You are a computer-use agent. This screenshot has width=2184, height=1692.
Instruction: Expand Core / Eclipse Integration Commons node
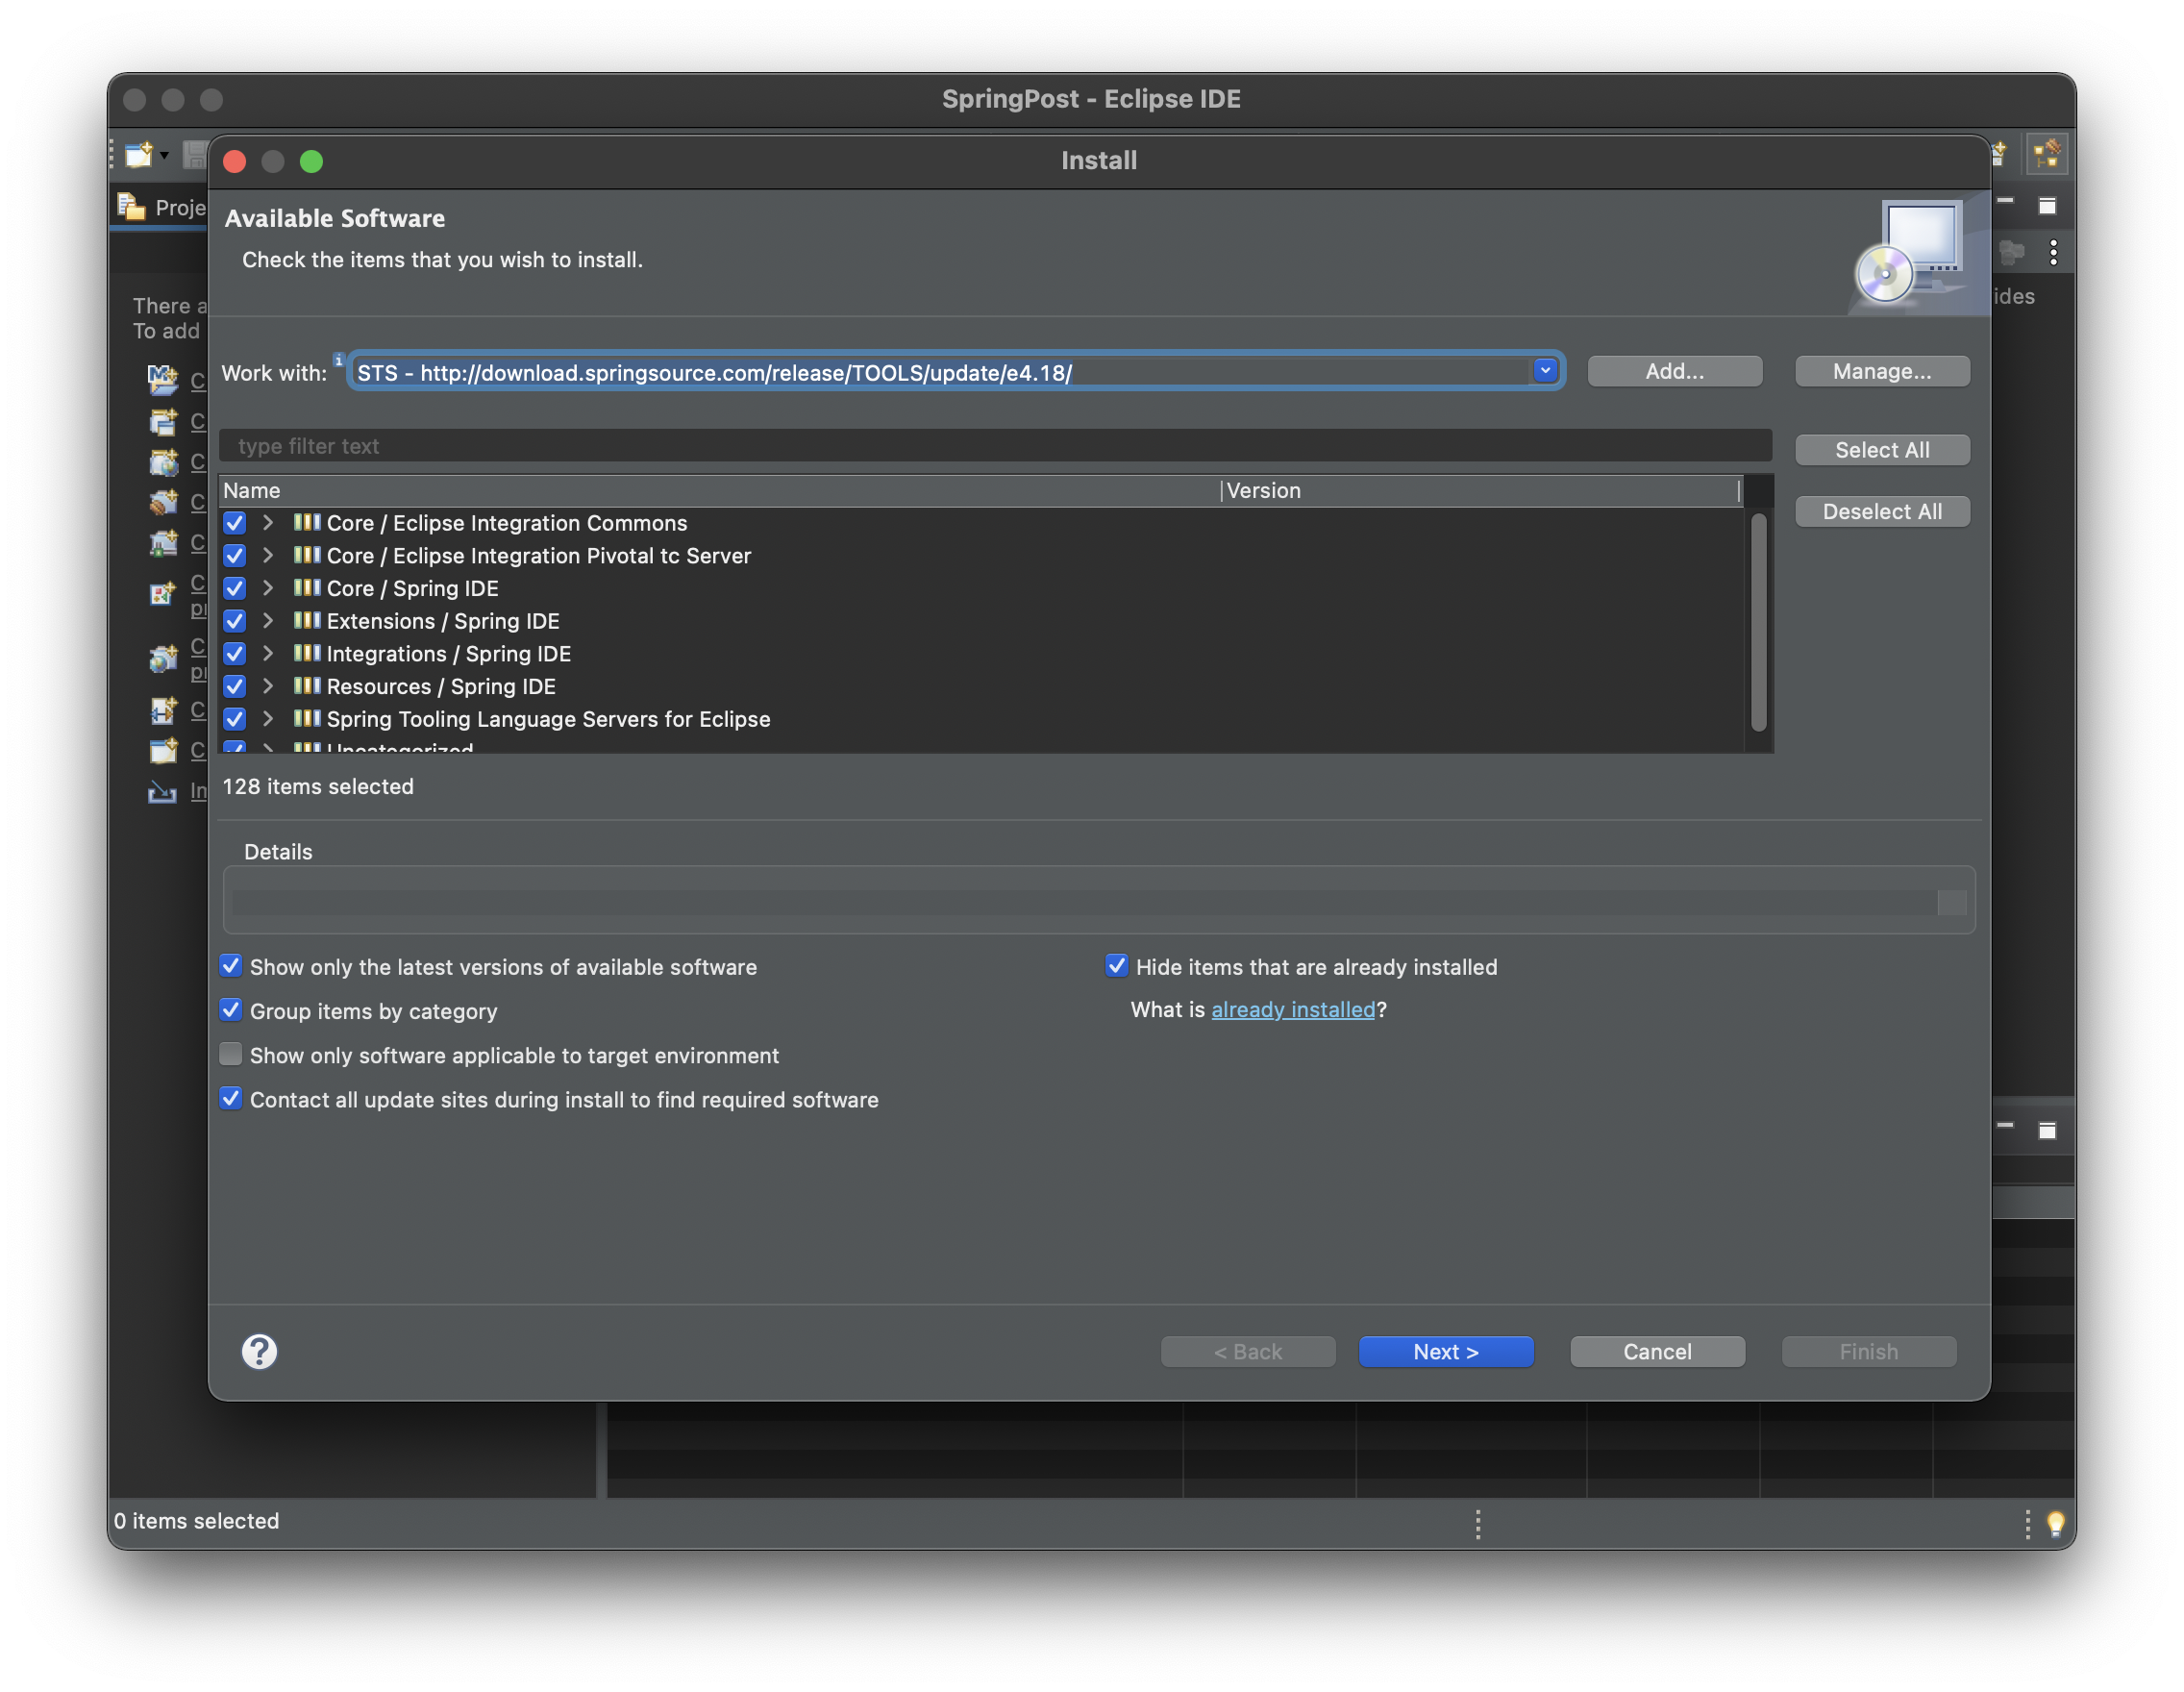pyautogui.click(x=268, y=523)
